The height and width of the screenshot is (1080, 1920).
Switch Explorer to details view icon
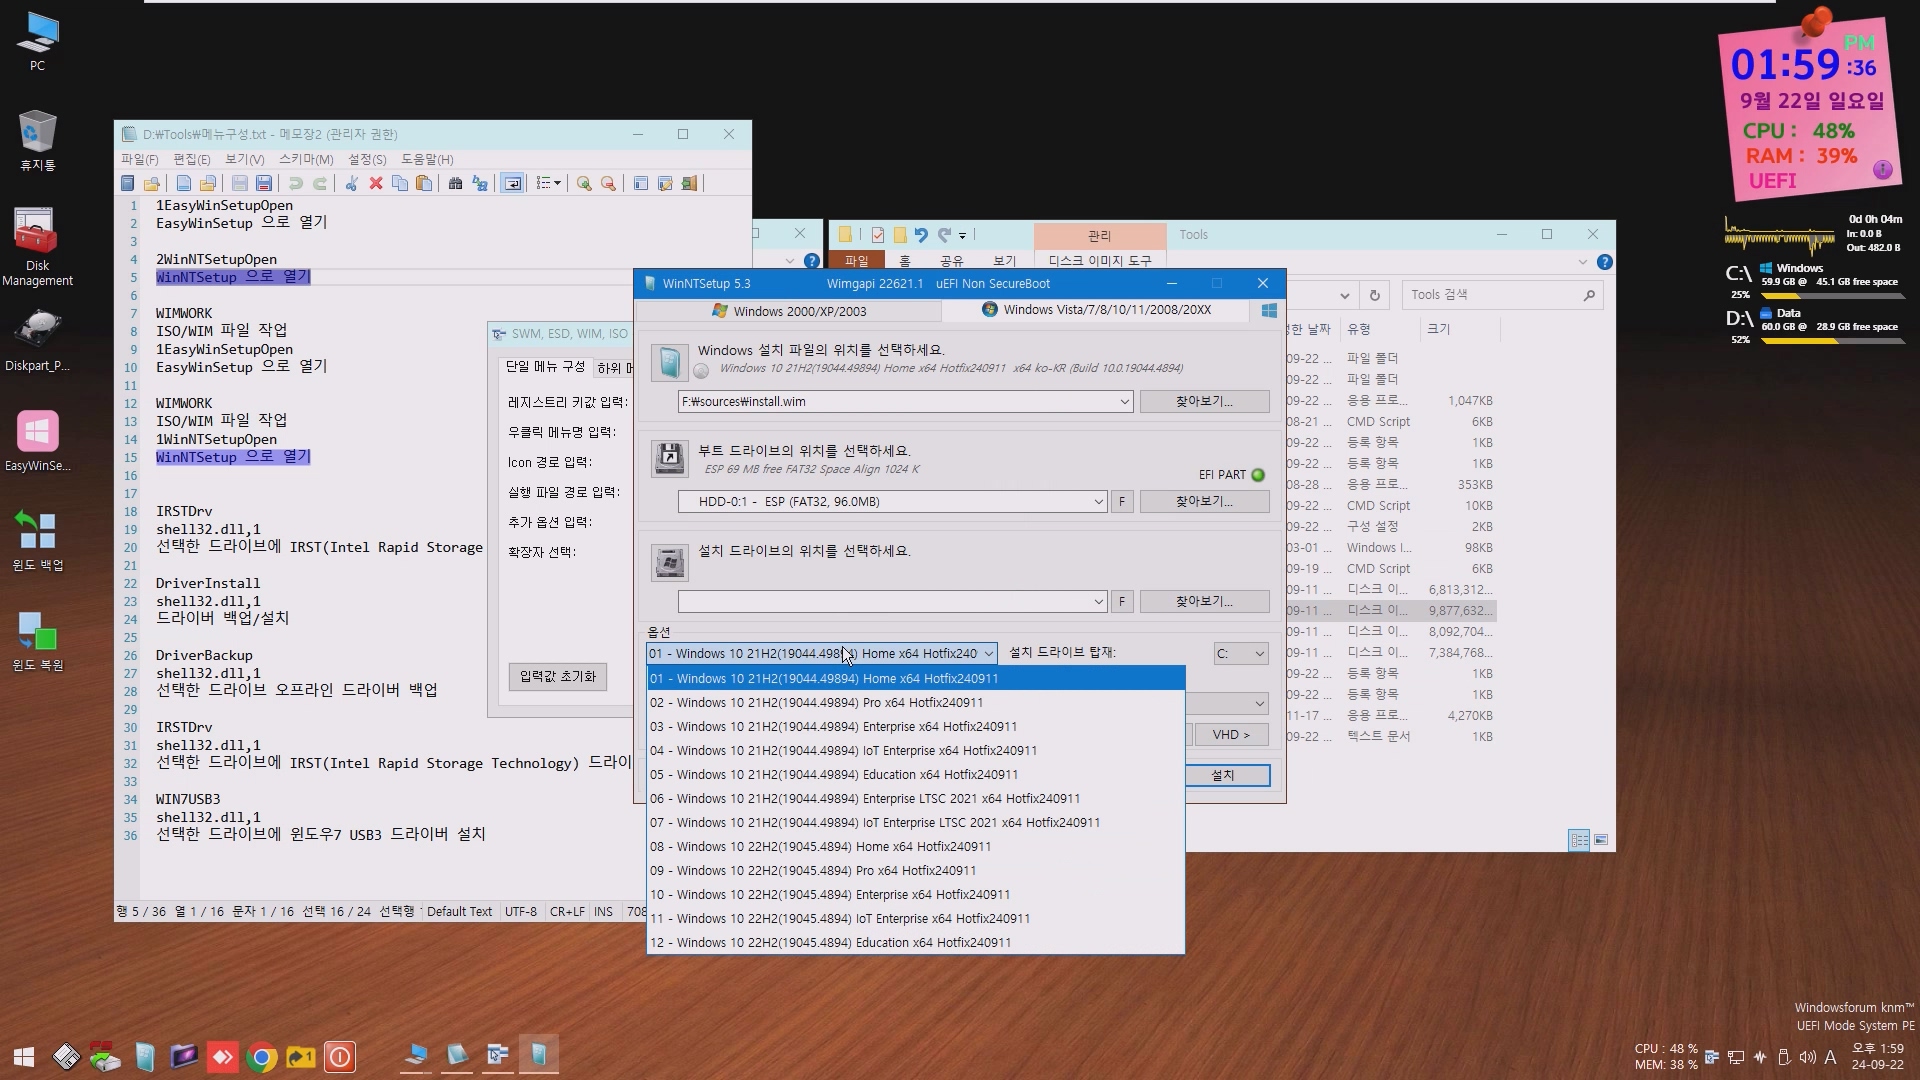pos(1578,840)
